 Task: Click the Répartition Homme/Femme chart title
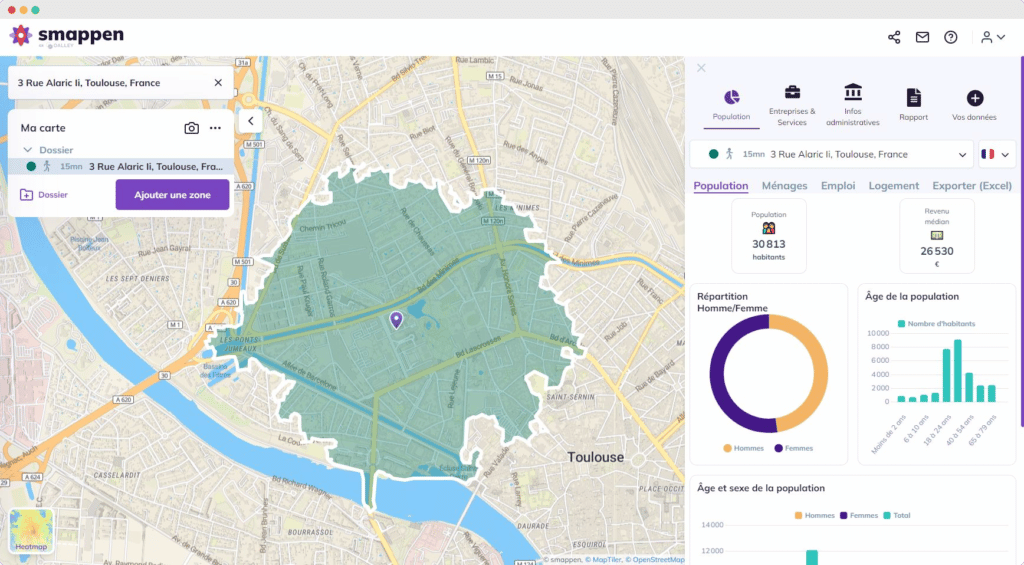732,302
